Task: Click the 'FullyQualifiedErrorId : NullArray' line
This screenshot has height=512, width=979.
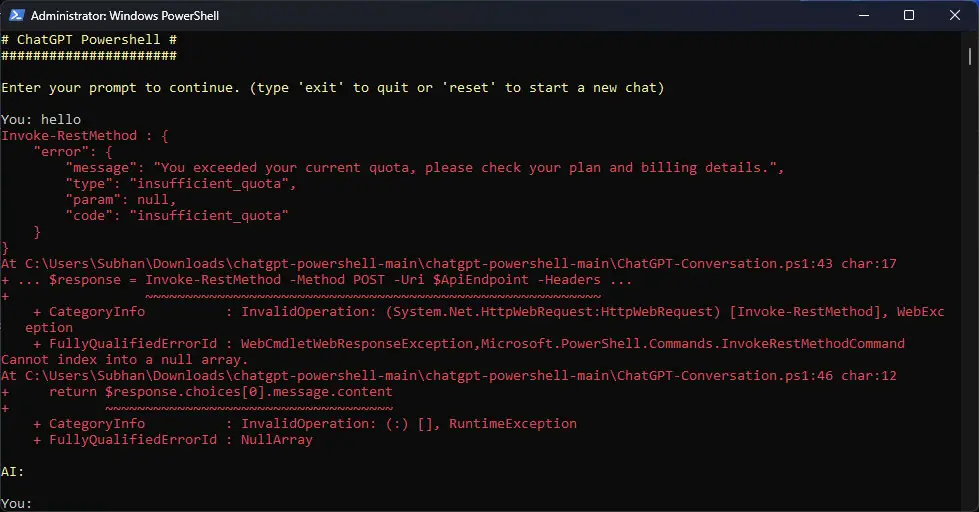Action: (x=173, y=440)
